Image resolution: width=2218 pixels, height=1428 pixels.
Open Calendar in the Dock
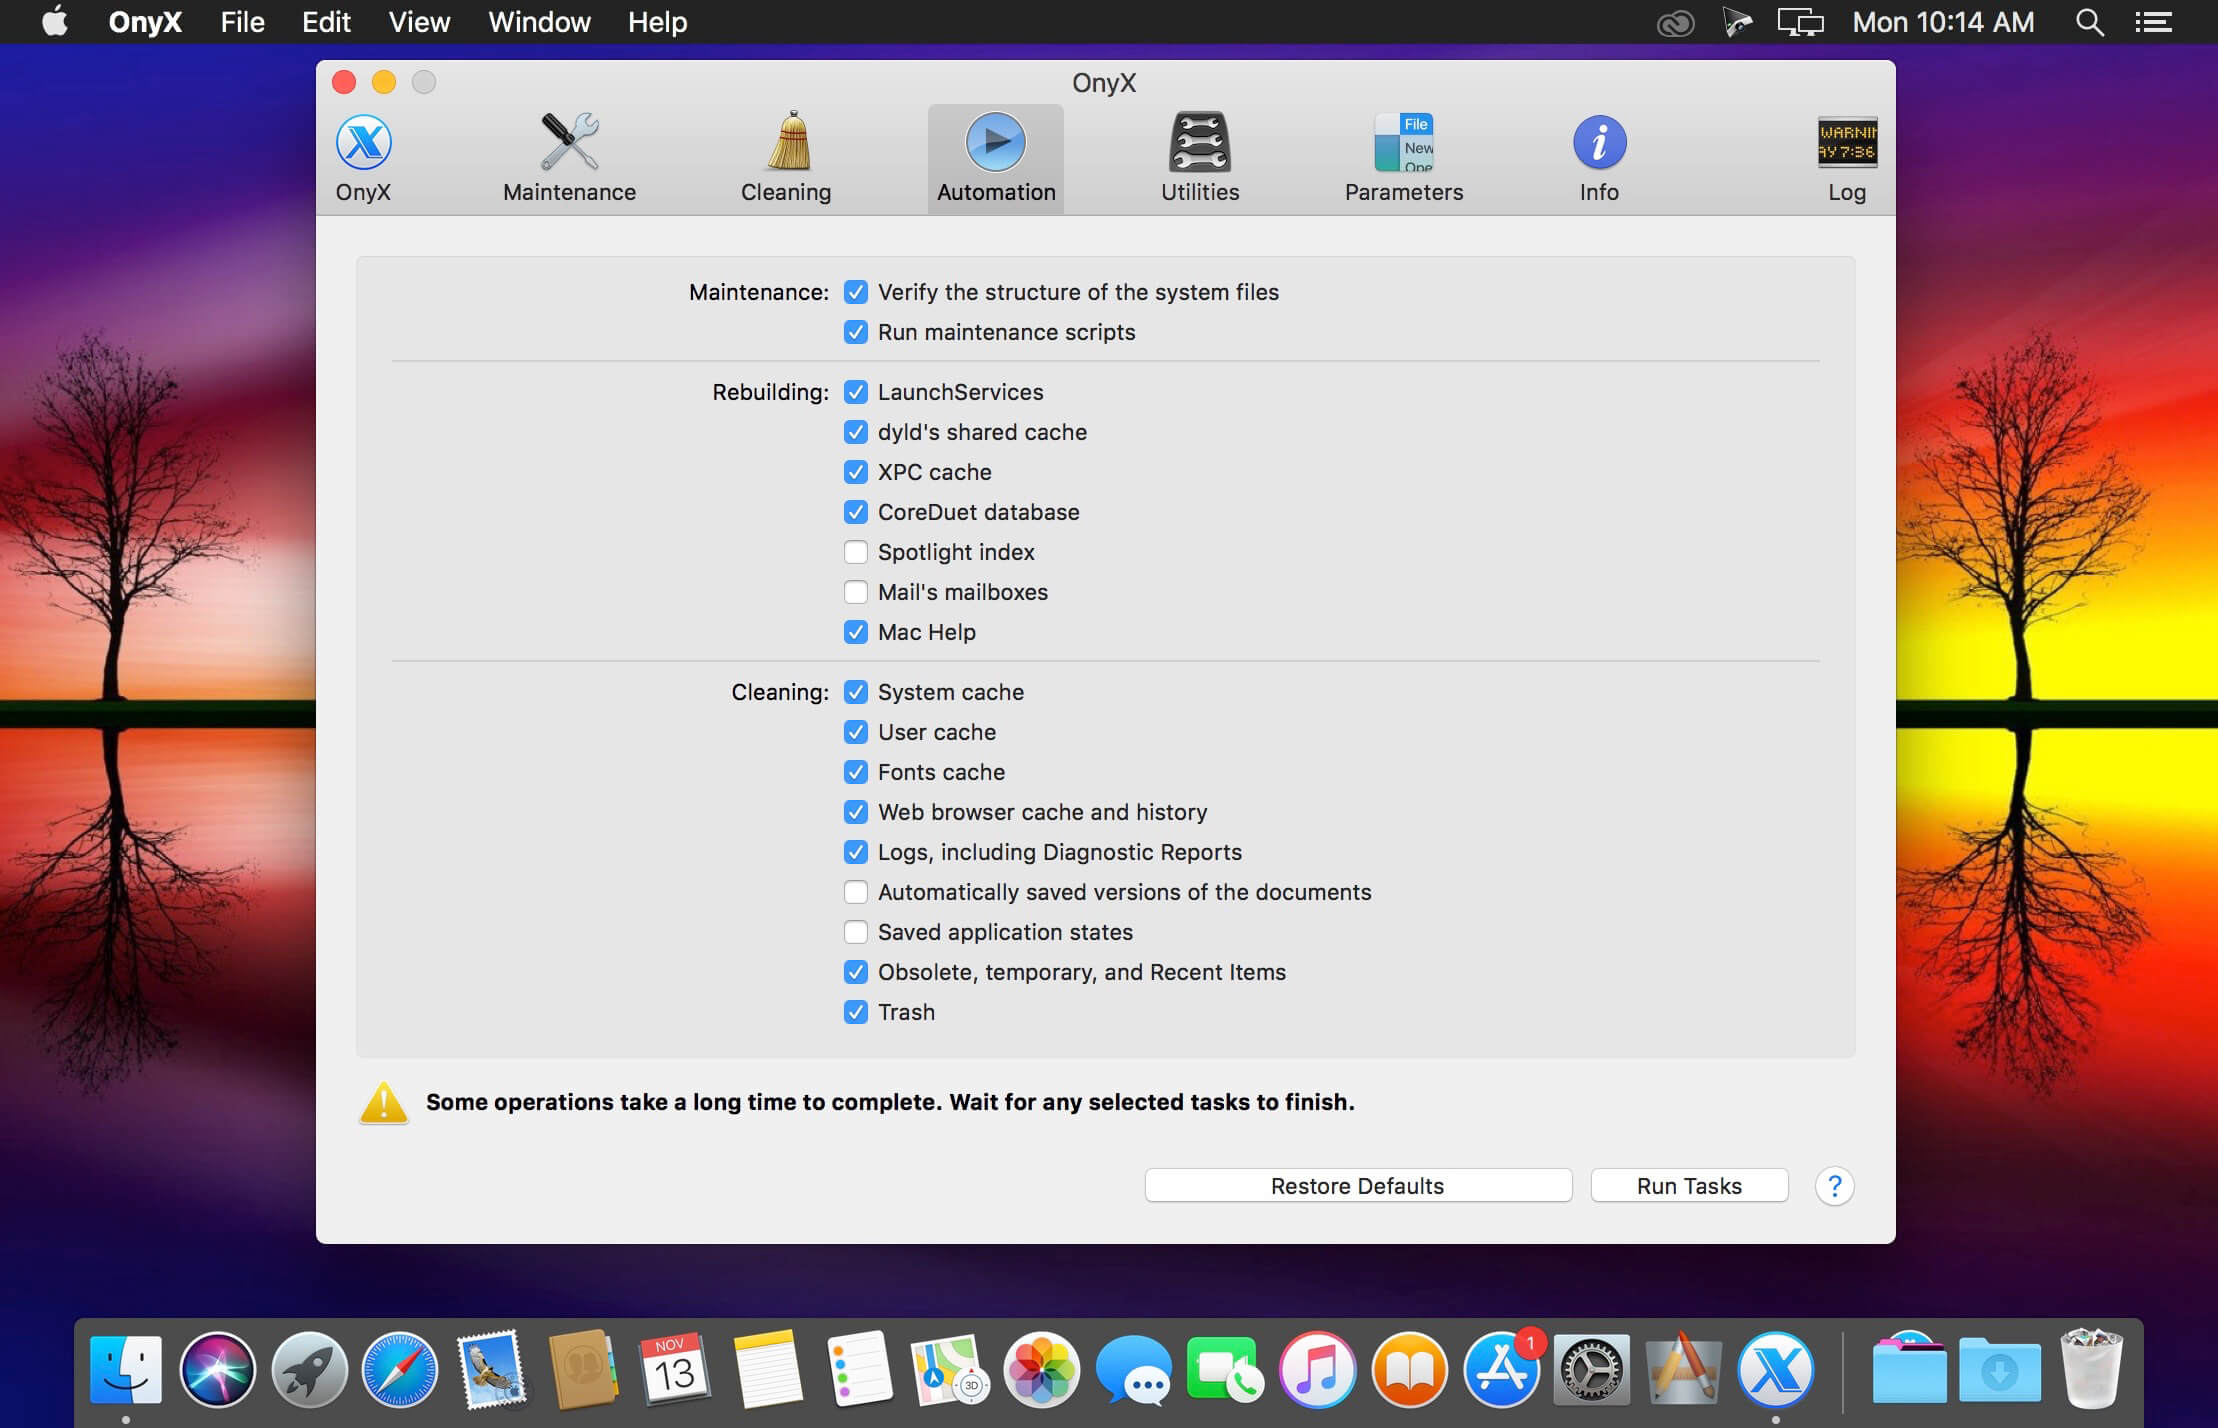tap(675, 1369)
